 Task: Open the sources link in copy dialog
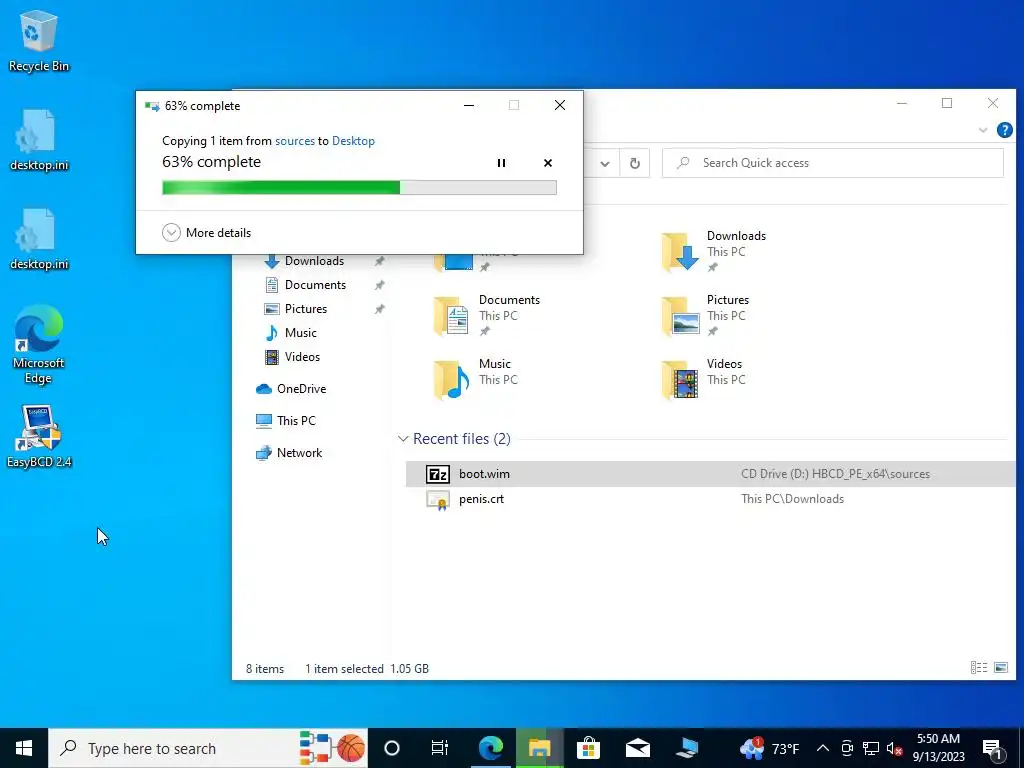tap(295, 140)
